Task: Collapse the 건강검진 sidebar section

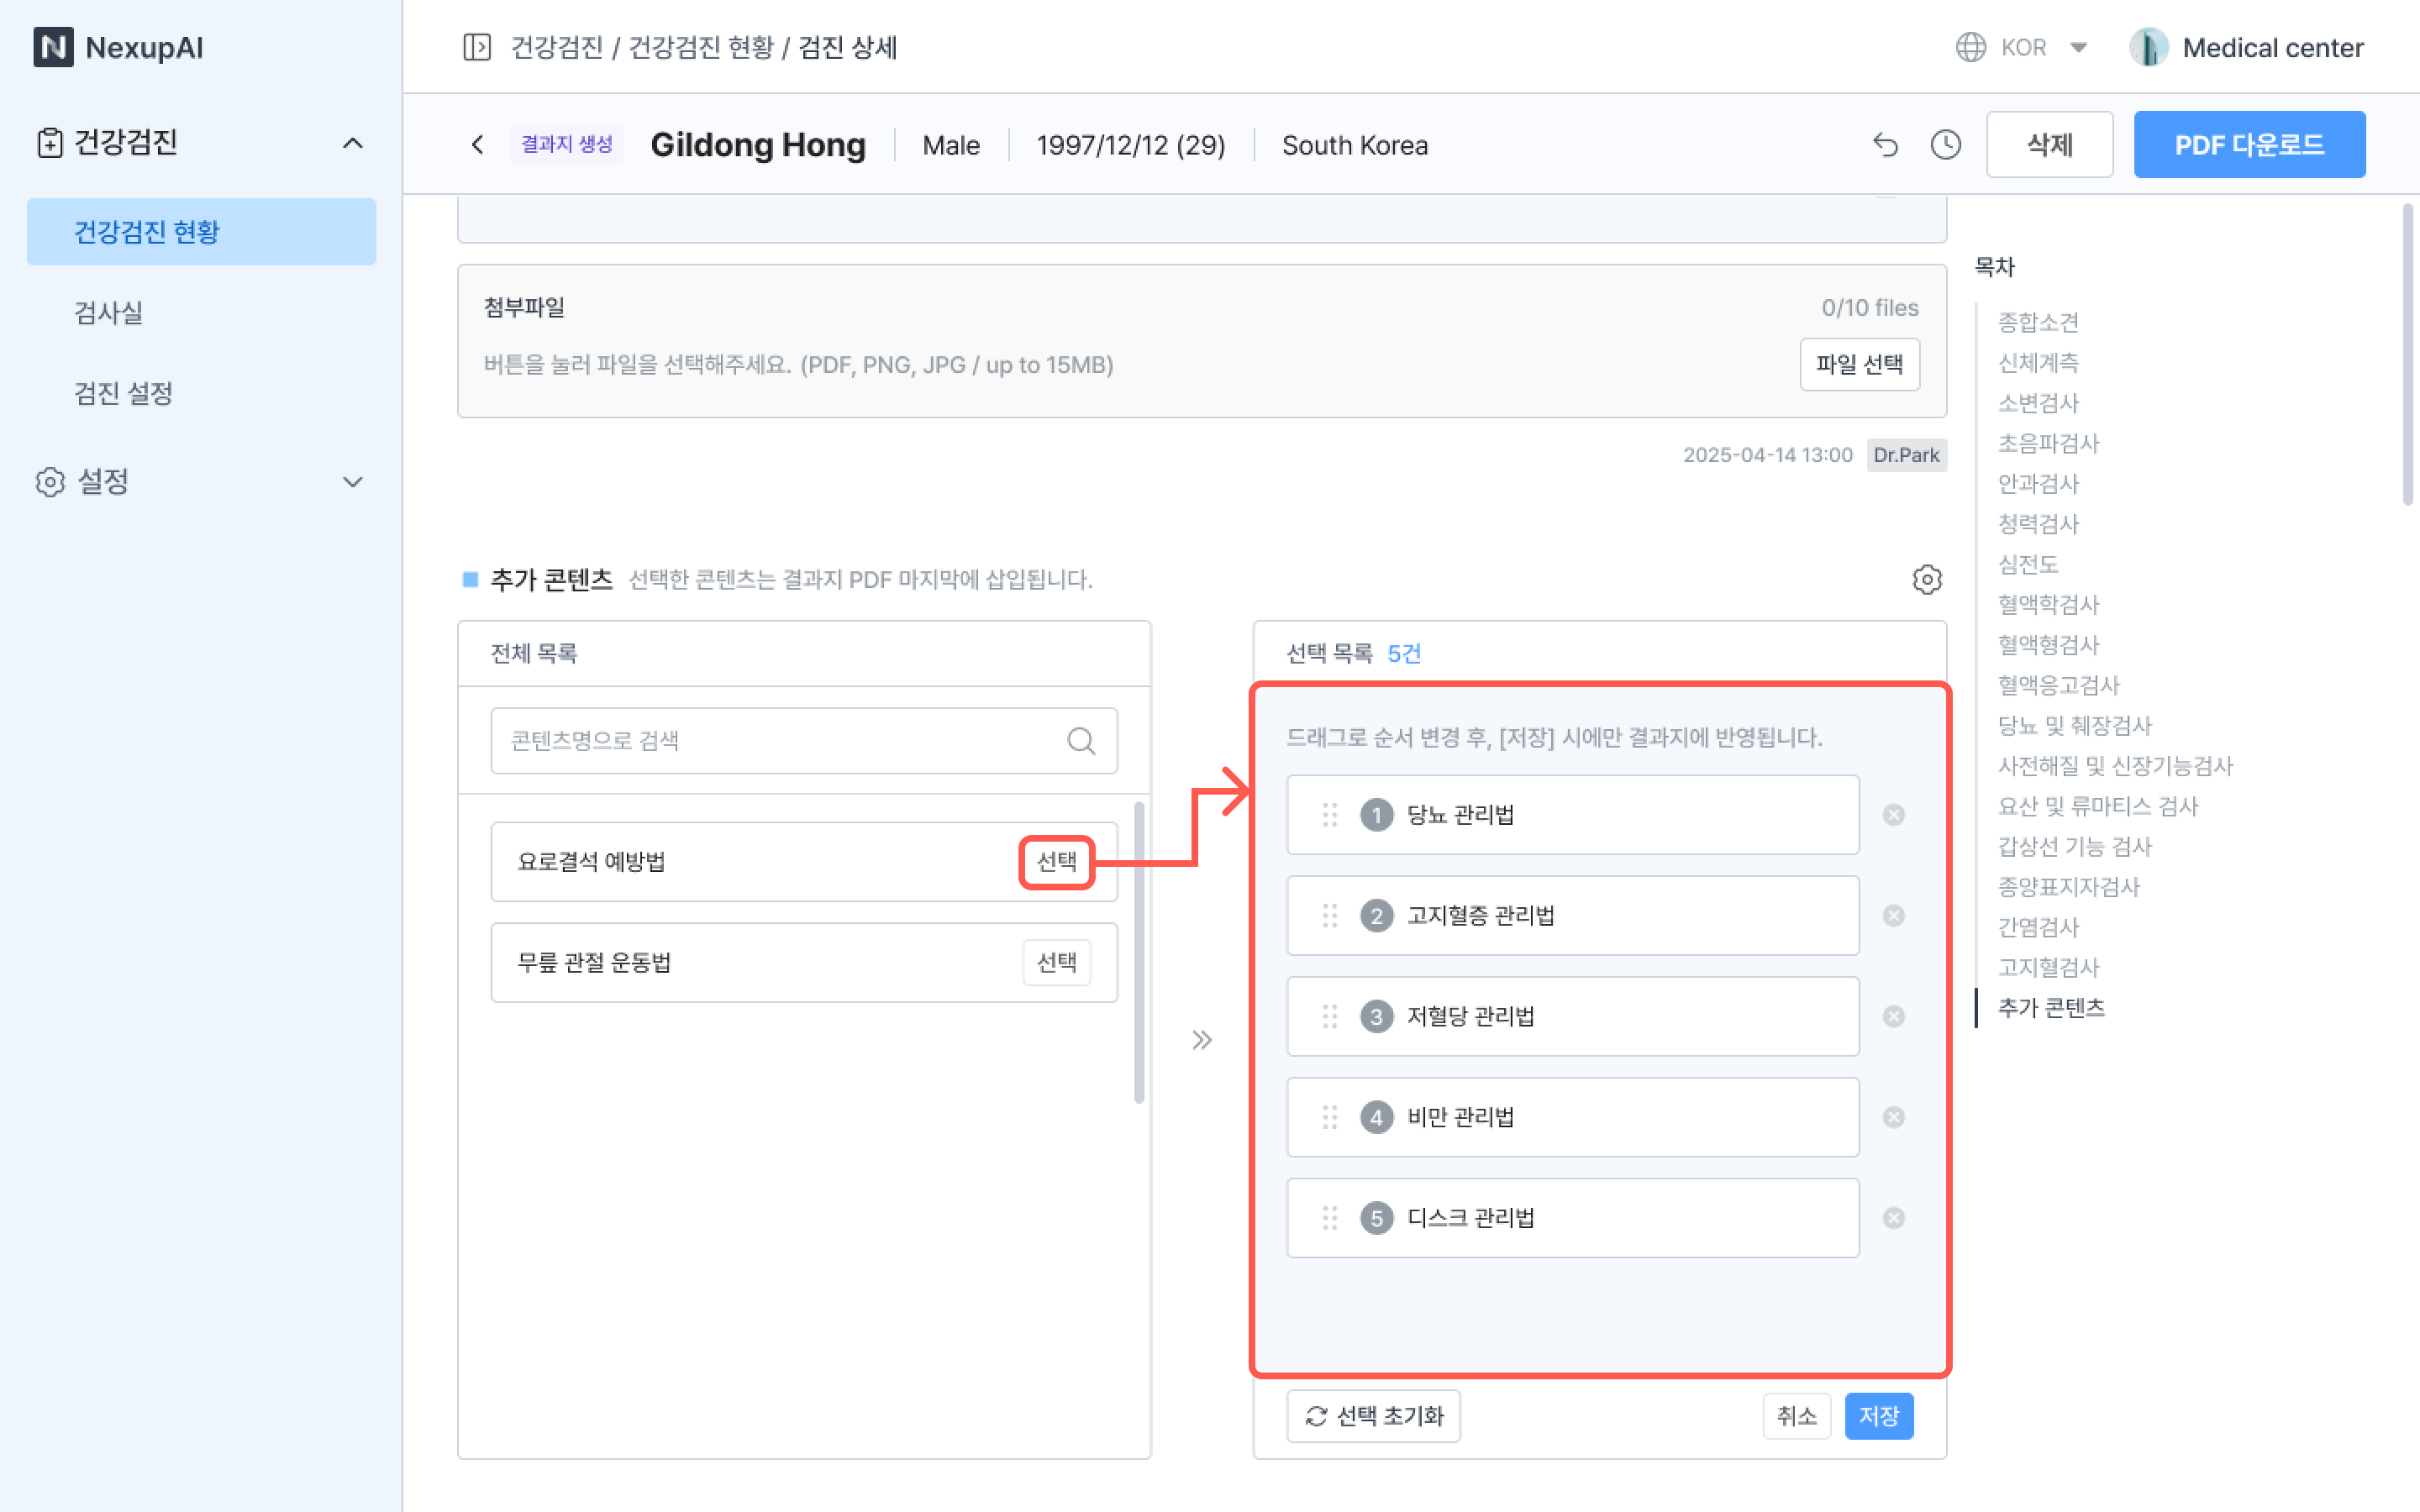Action: (352, 143)
